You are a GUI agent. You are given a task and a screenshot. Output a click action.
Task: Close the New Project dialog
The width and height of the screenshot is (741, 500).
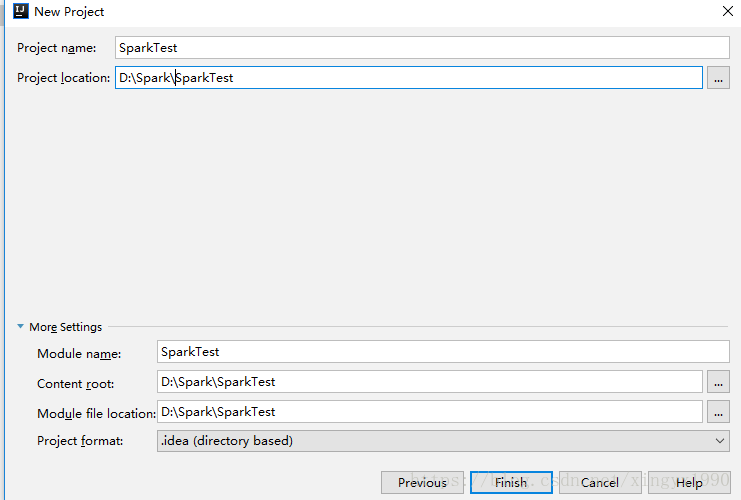pyautogui.click(x=727, y=11)
